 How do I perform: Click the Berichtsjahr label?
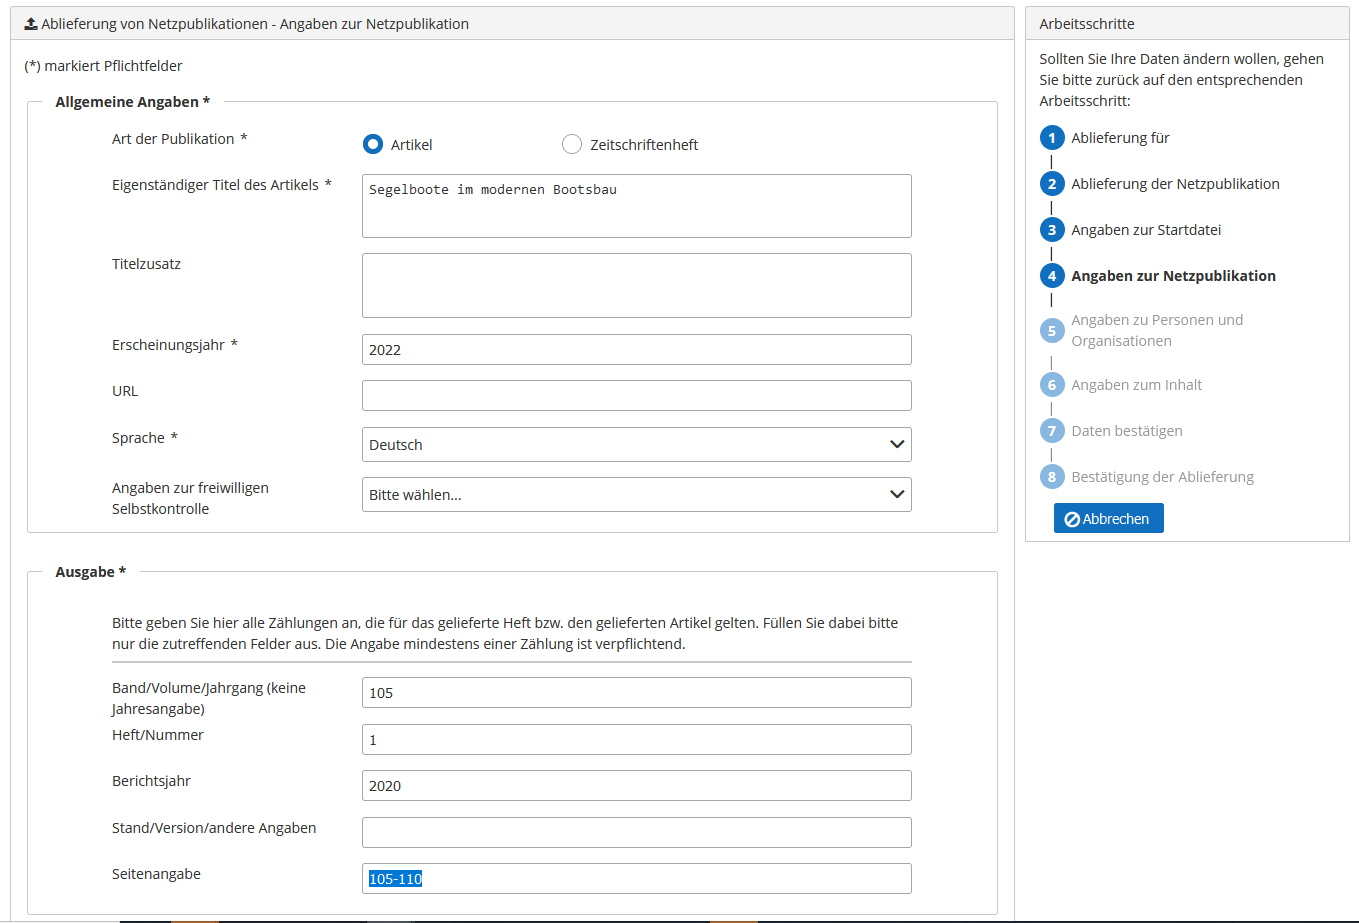[151, 781]
